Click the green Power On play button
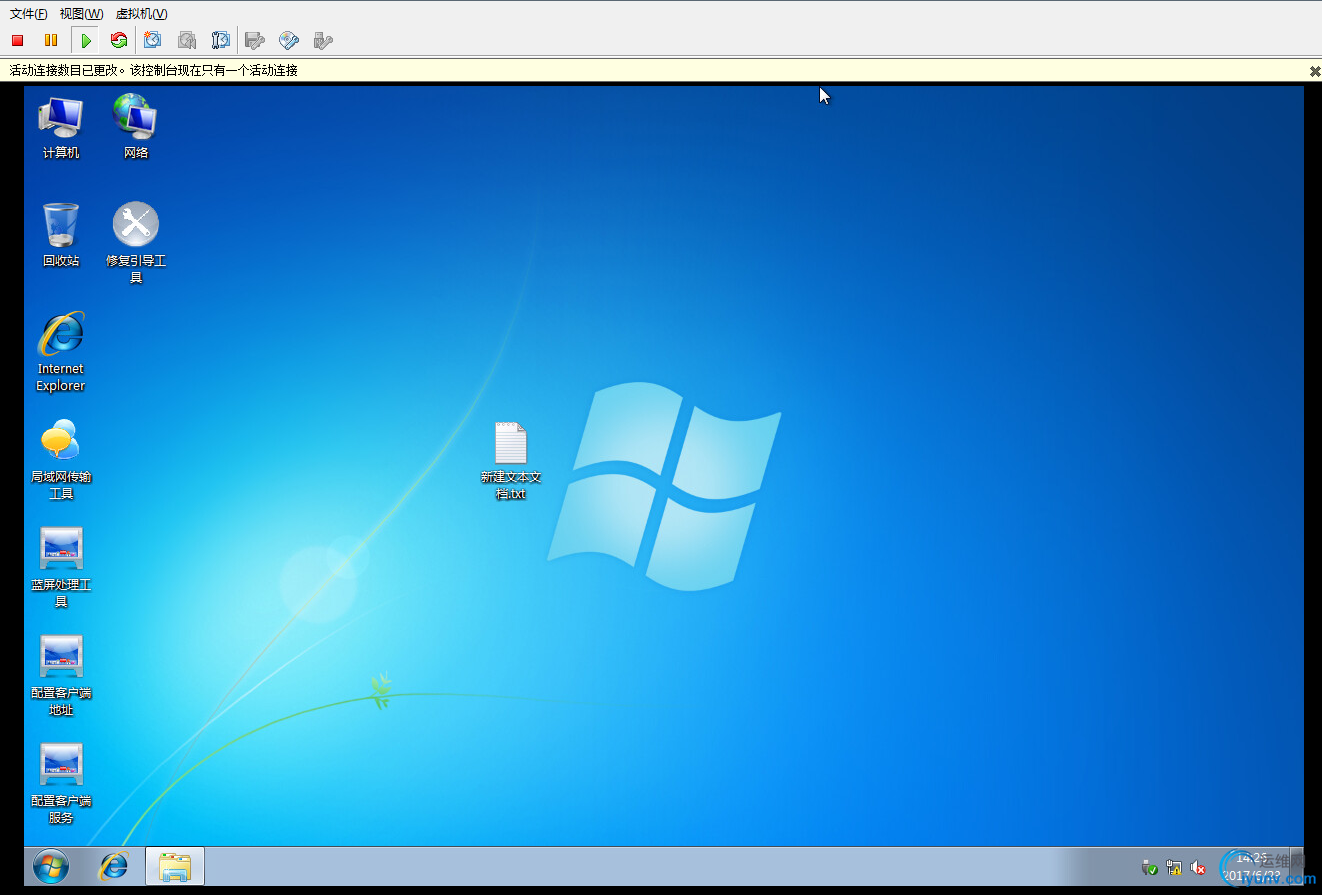Viewport: 1322px width, 895px height. click(86, 40)
